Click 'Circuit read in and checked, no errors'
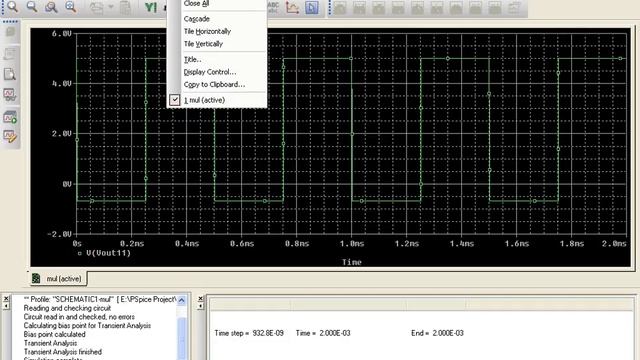Image resolution: width=640 pixels, height=360 pixels. [x=79, y=317]
